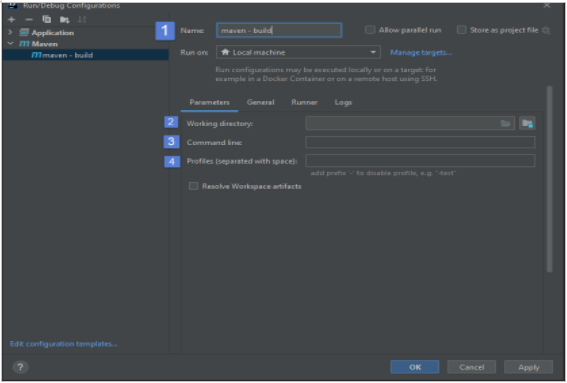Click the Copy Configuration icon
The height and width of the screenshot is (383, 567).
[47, 20]
